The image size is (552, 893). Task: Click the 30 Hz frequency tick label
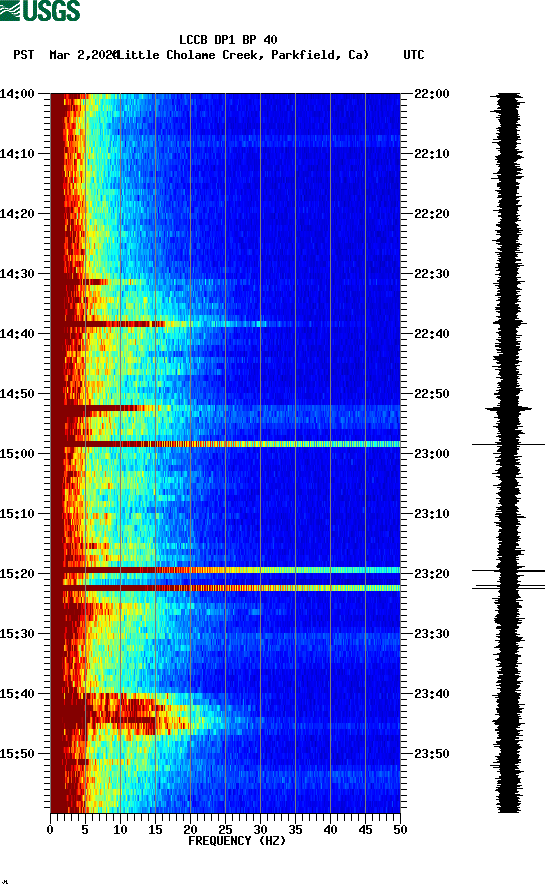click(x=260, y=830)
